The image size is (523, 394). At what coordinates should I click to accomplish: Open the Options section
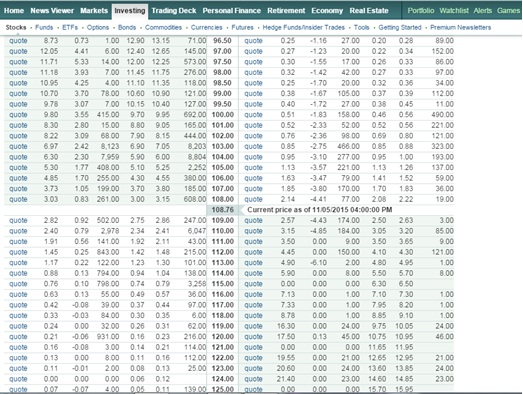coord(98,27)
